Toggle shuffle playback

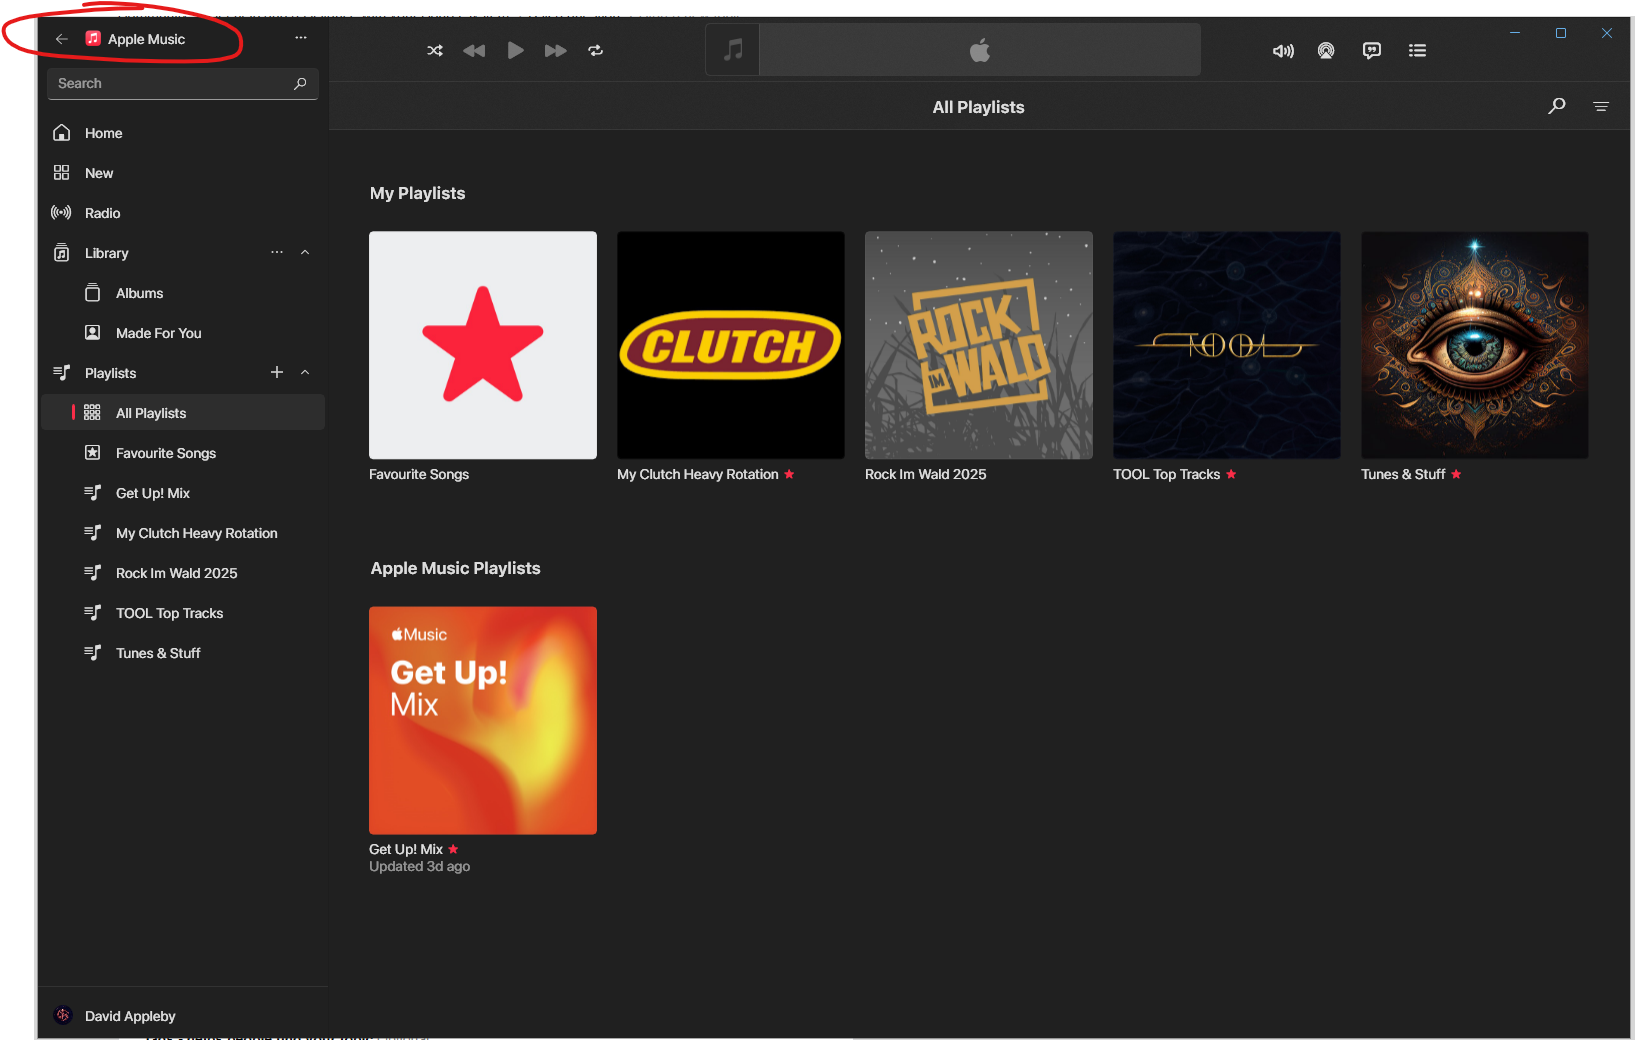[435, 51]
